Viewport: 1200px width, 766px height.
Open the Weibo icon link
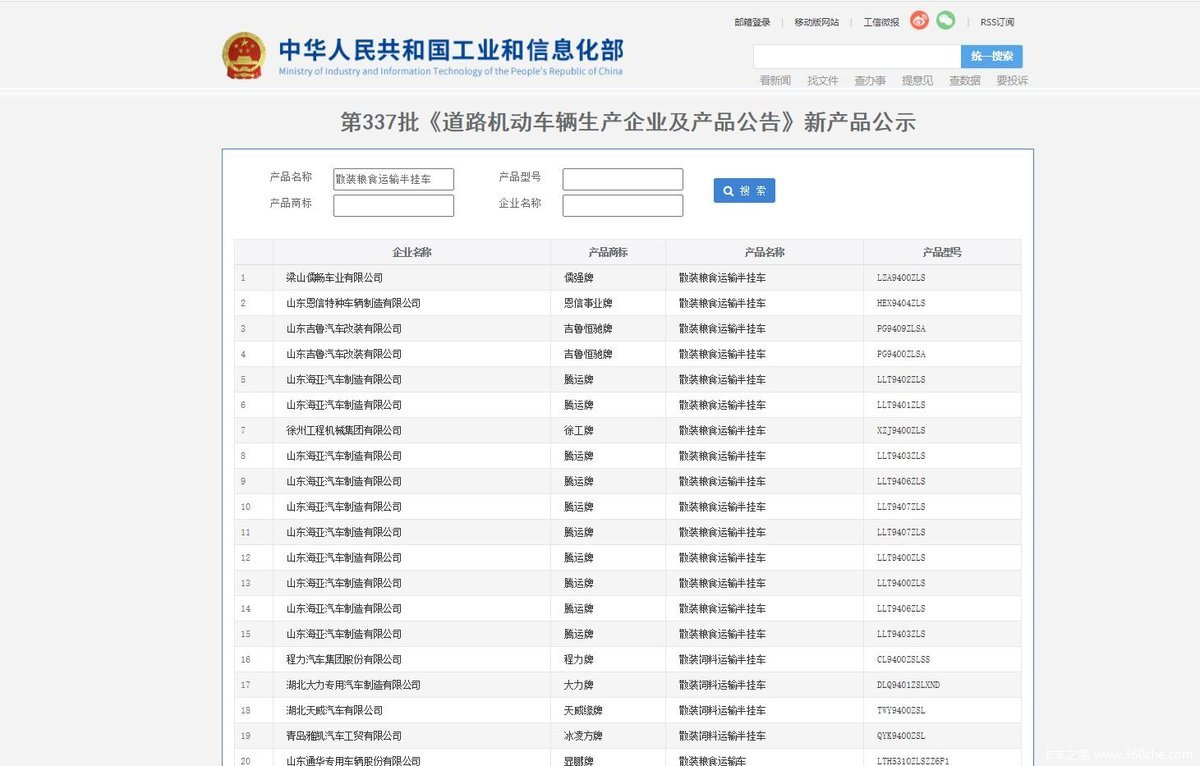919,21
